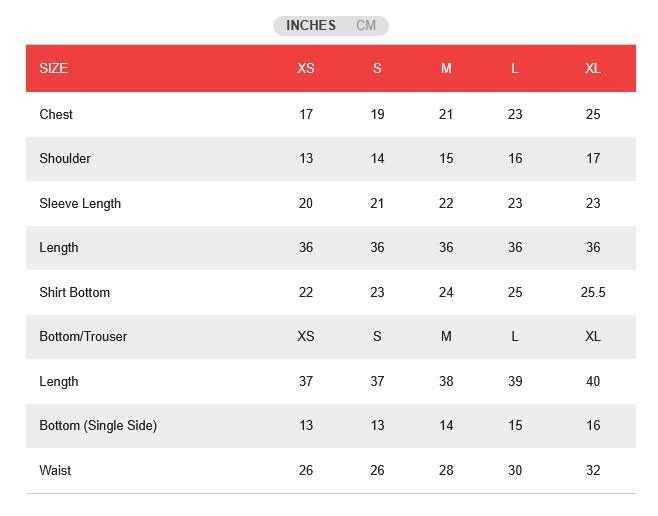The image size is (658, 516).
Task: Select the XL column header
Action: coord(593,69)
